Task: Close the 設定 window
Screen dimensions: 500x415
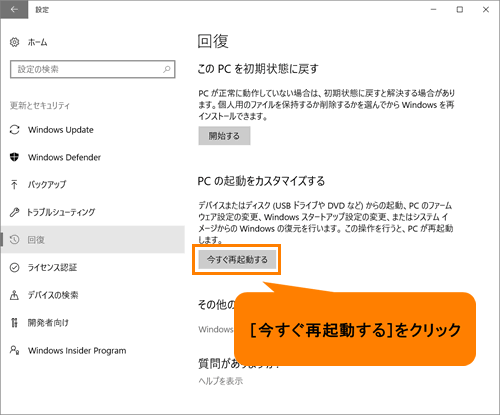Action: click(486, 10)
